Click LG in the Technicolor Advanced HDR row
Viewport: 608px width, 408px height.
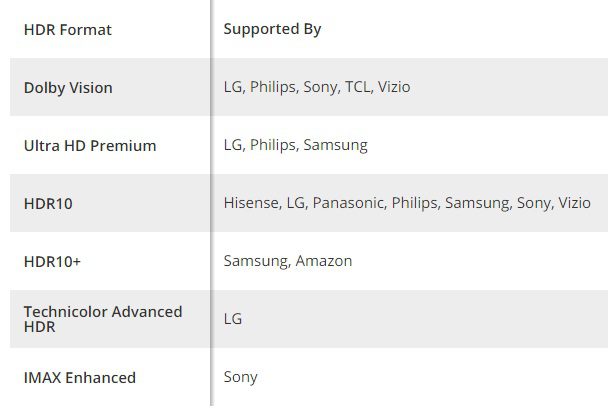[233, 320]
